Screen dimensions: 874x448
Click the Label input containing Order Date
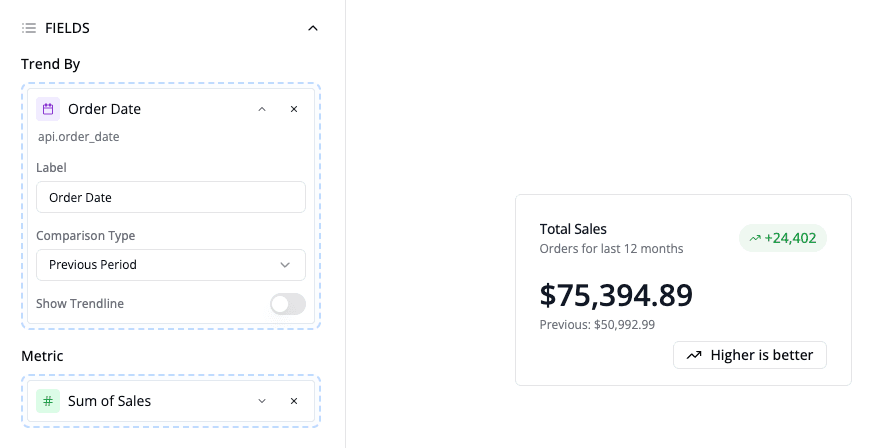click(170, 197)
